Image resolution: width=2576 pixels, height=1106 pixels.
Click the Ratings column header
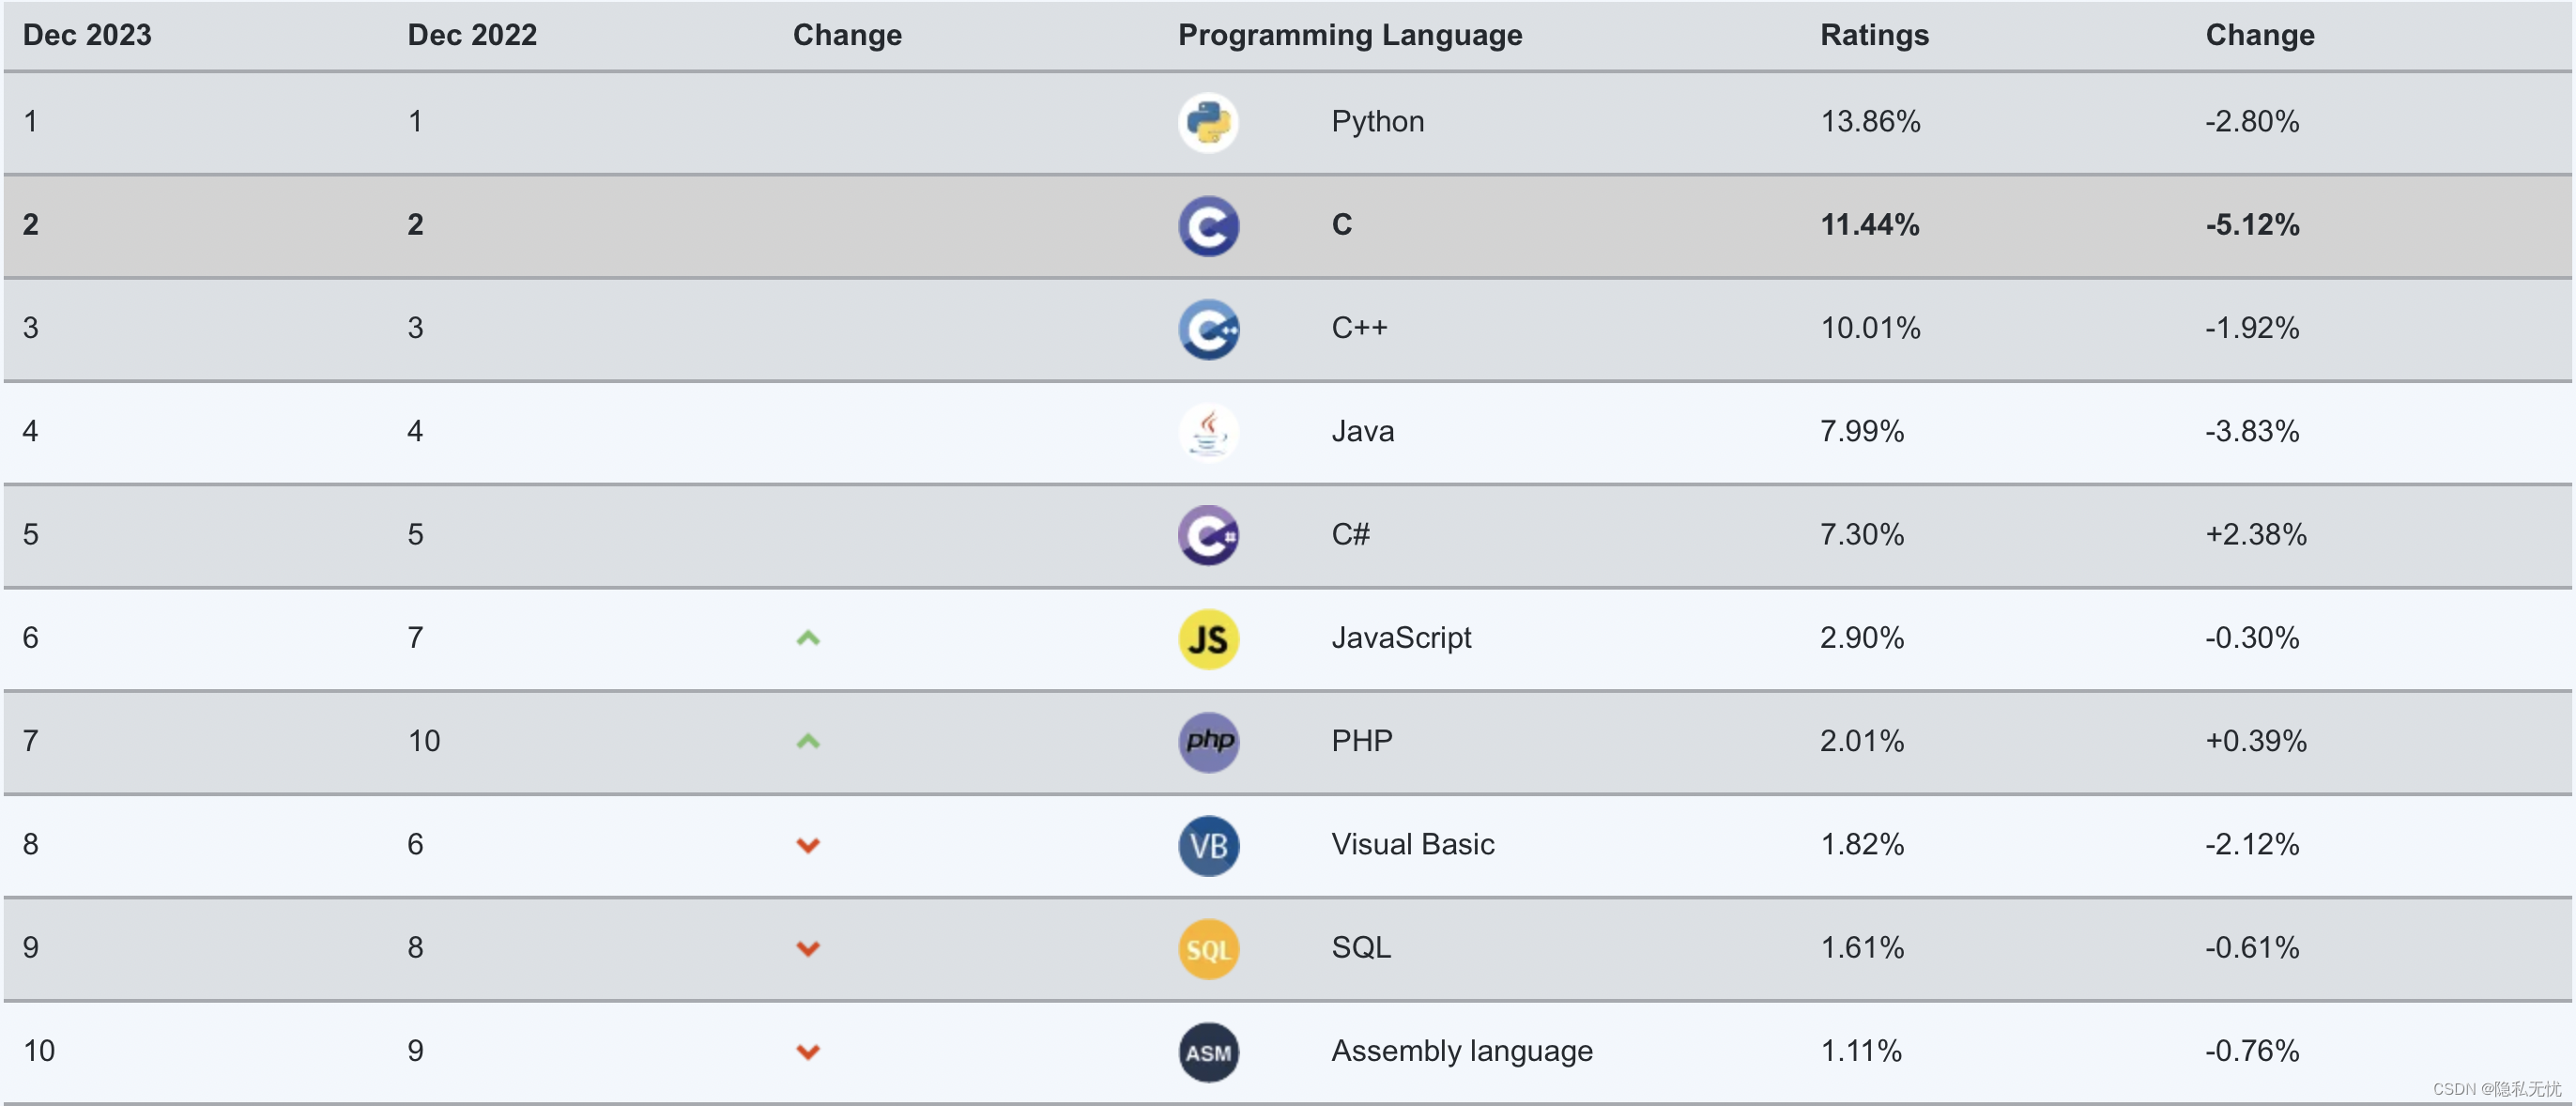[x=1874, y=35]
